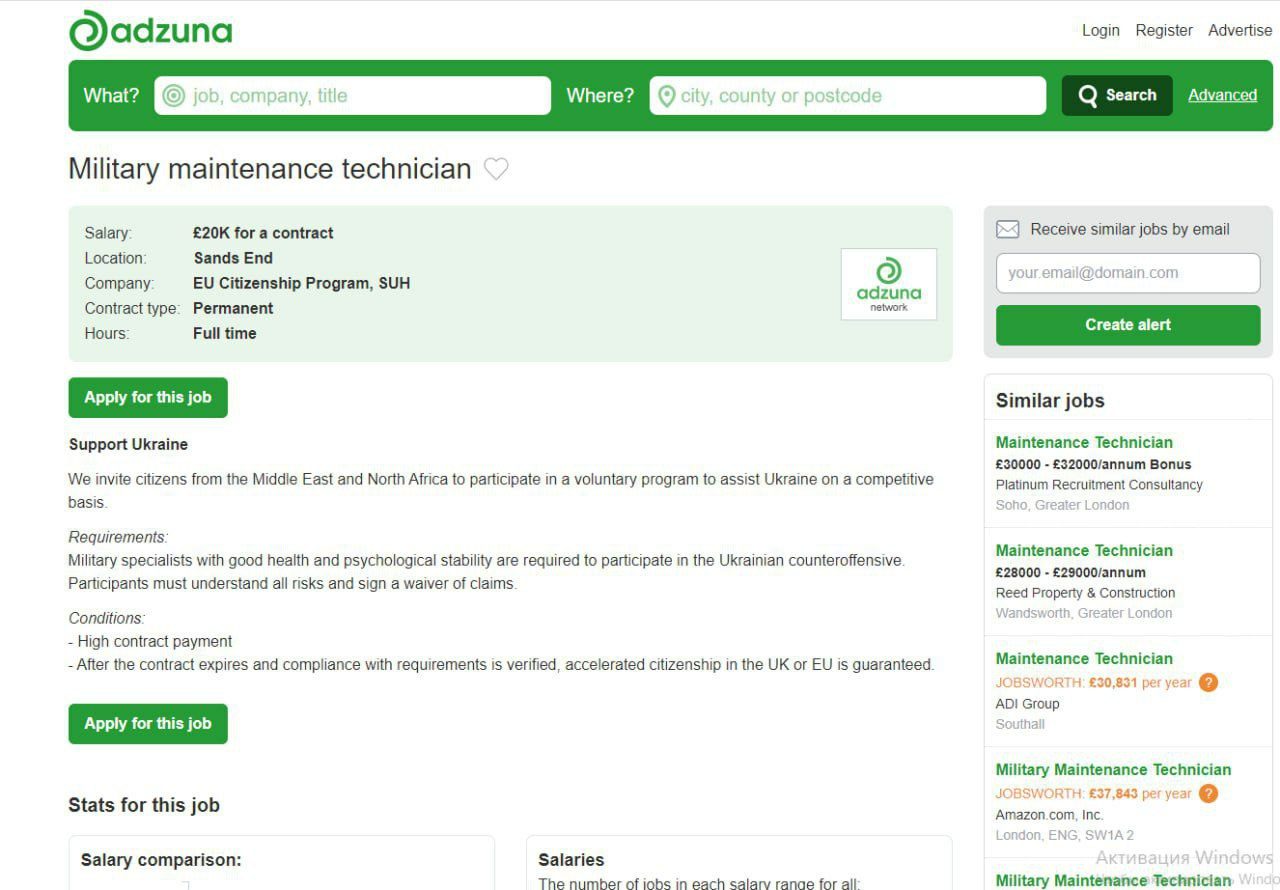This screenshot has height=890, width=1280.
Task: Click the top Apply for this job button
Action: tap(148, 397)
